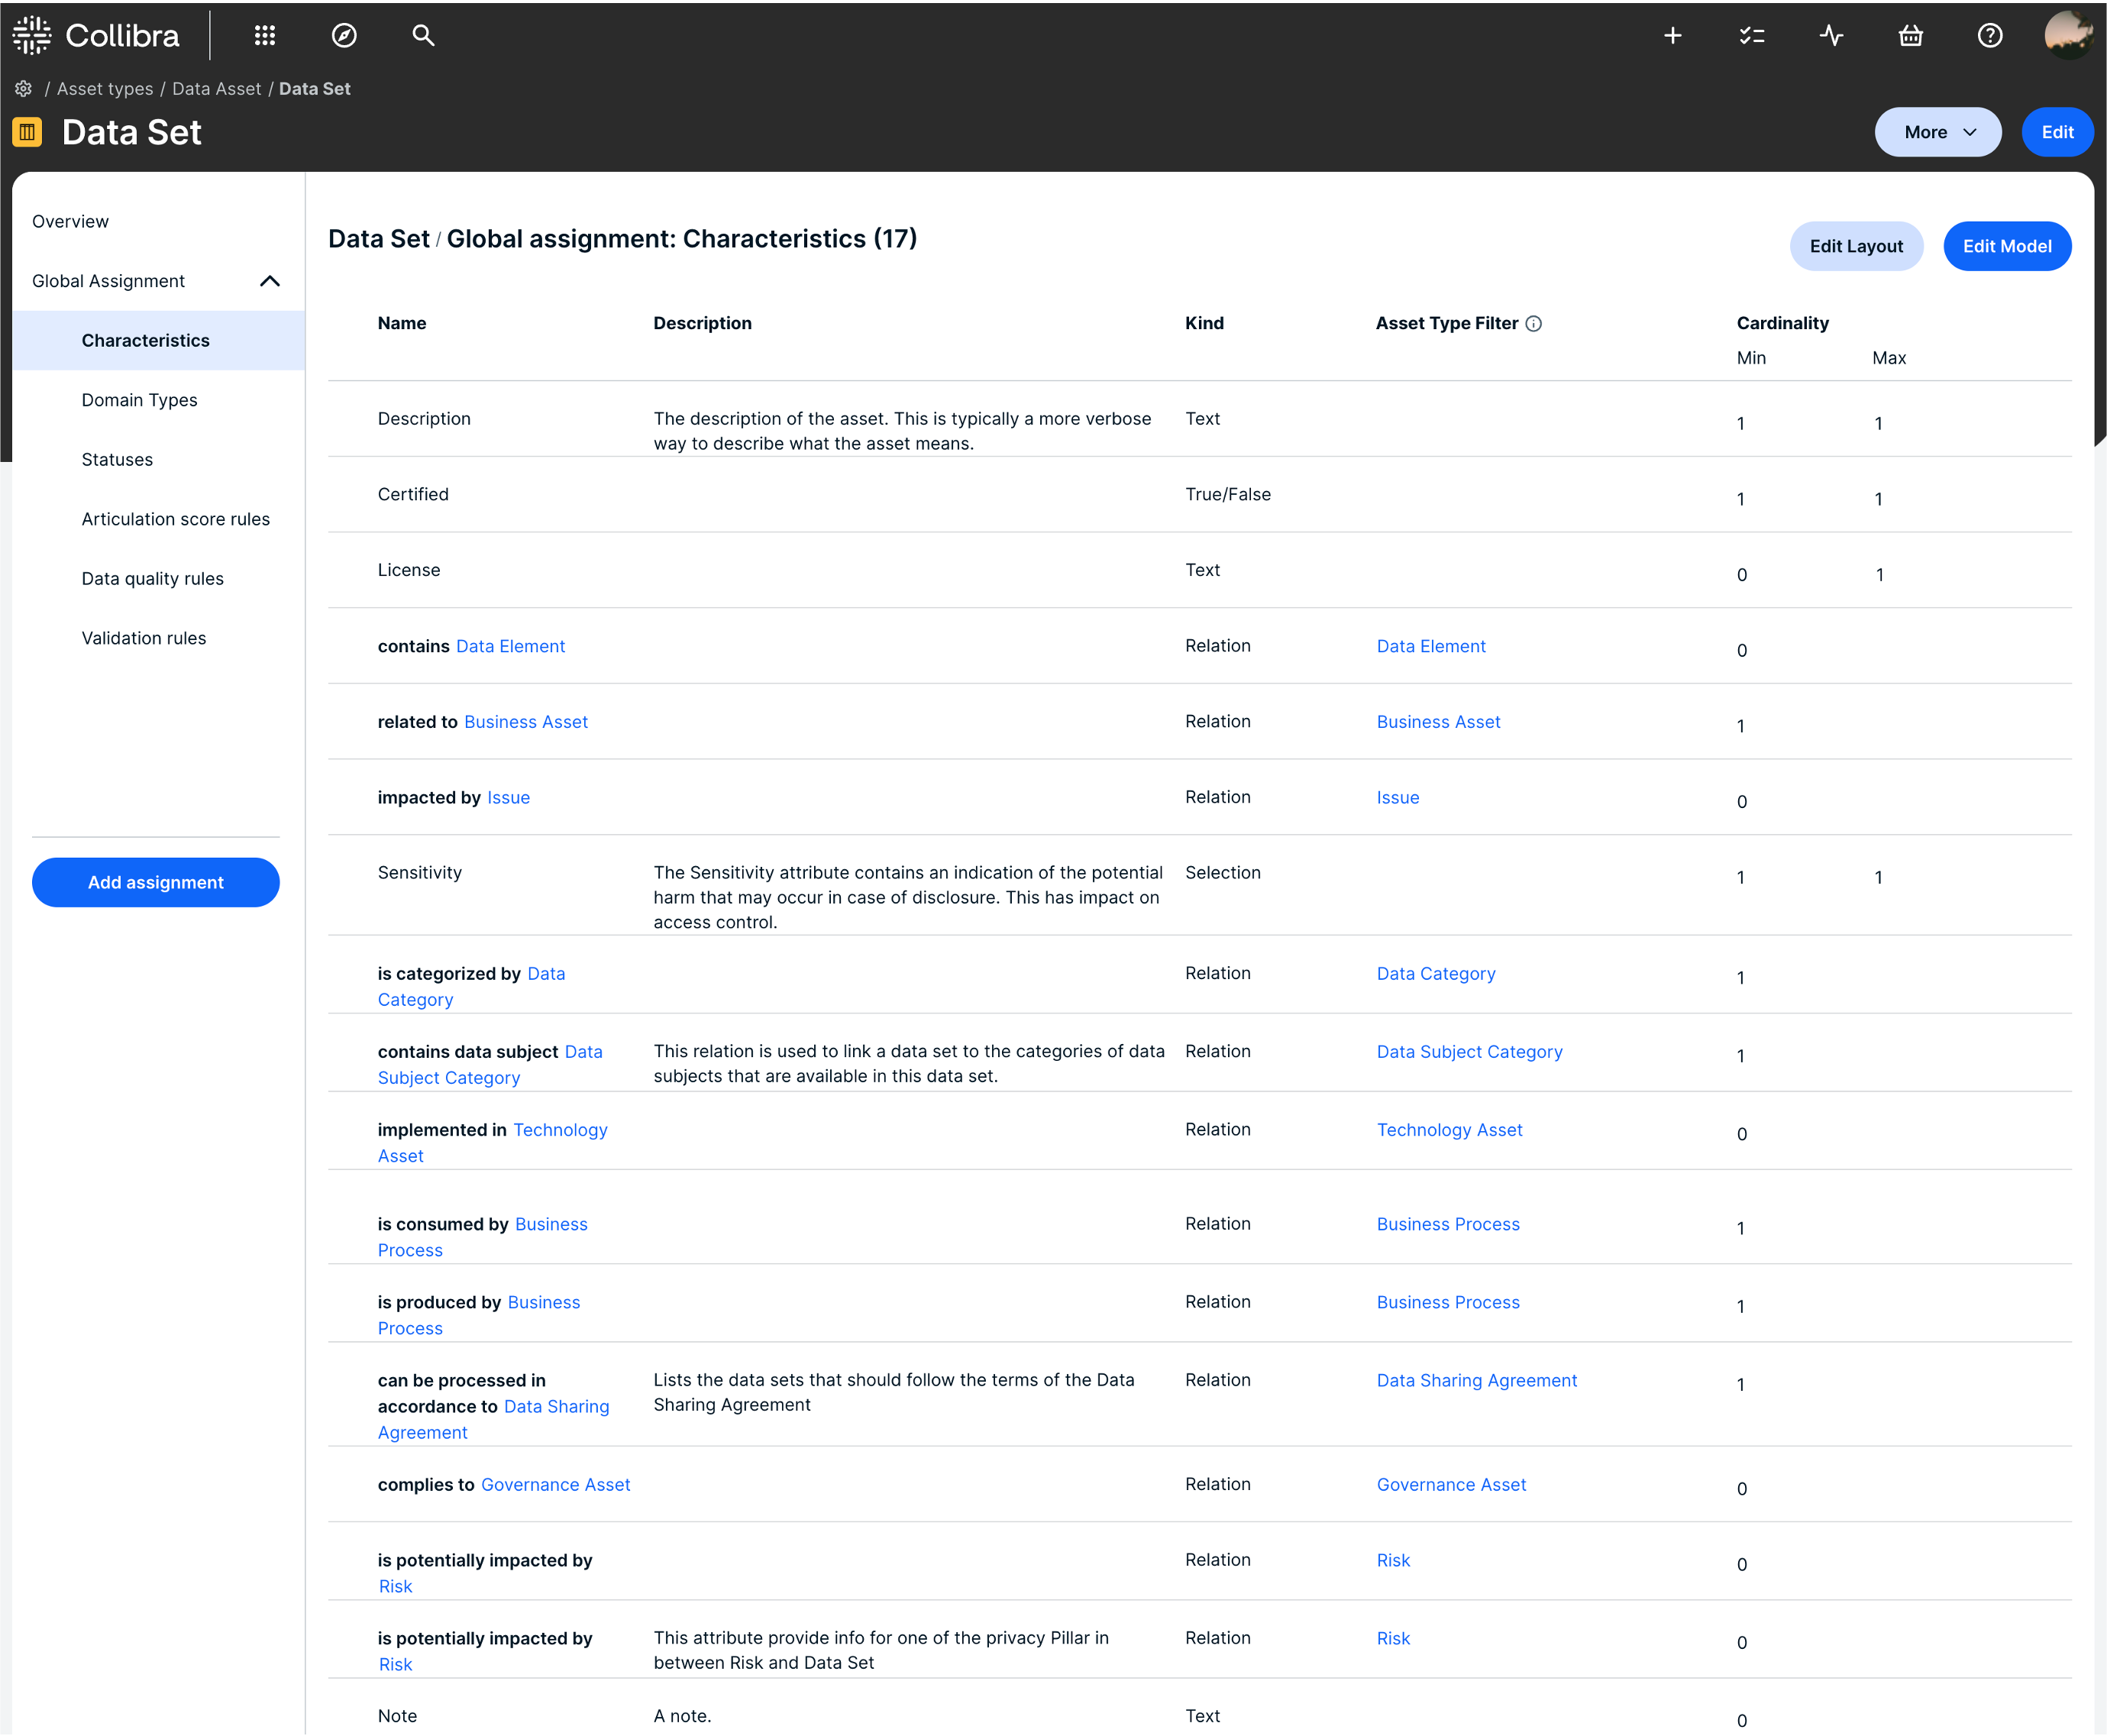The height and width of the screenshot is (1736, 2107).
Task: Open Data Sharing Agreement filter link
Action: click(1477, 1380)
